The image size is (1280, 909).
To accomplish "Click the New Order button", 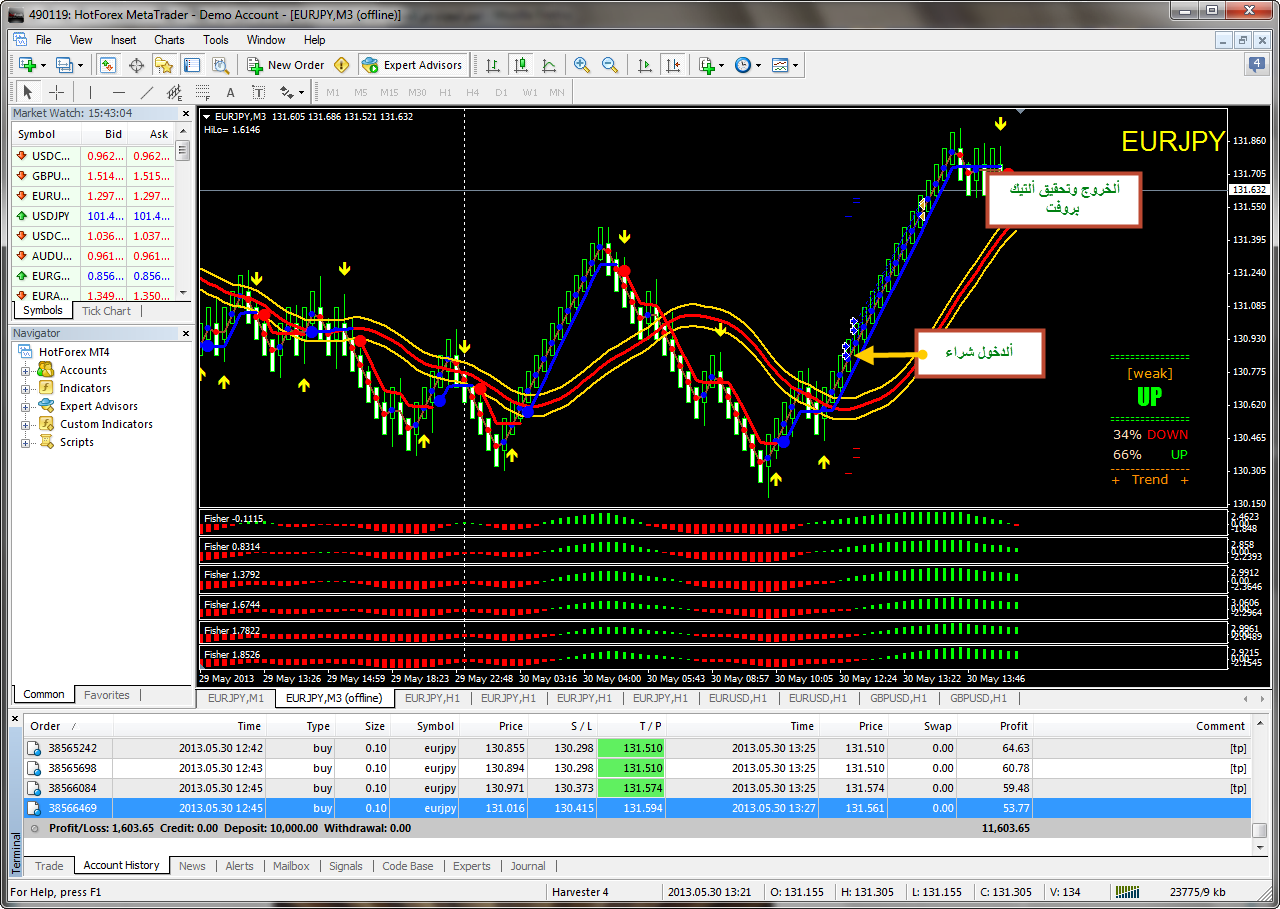I will click(286, 65).
